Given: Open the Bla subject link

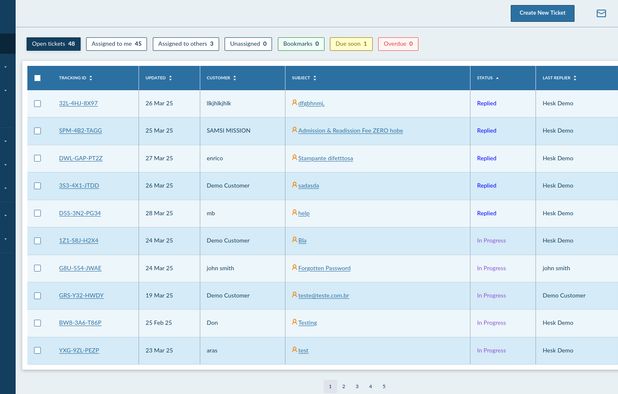Looking at the screenshot, I should pos(302,241).
